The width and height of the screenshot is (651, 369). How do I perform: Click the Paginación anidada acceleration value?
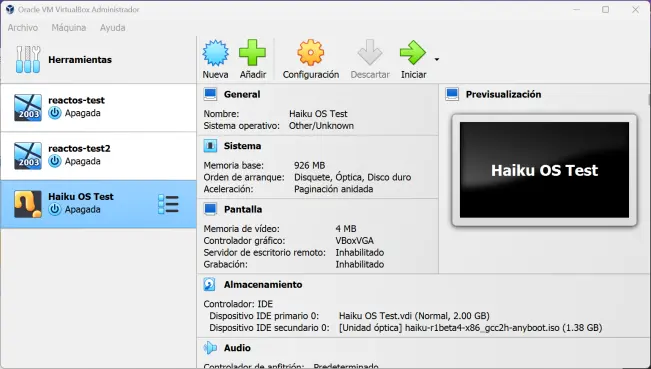(333, 189)
